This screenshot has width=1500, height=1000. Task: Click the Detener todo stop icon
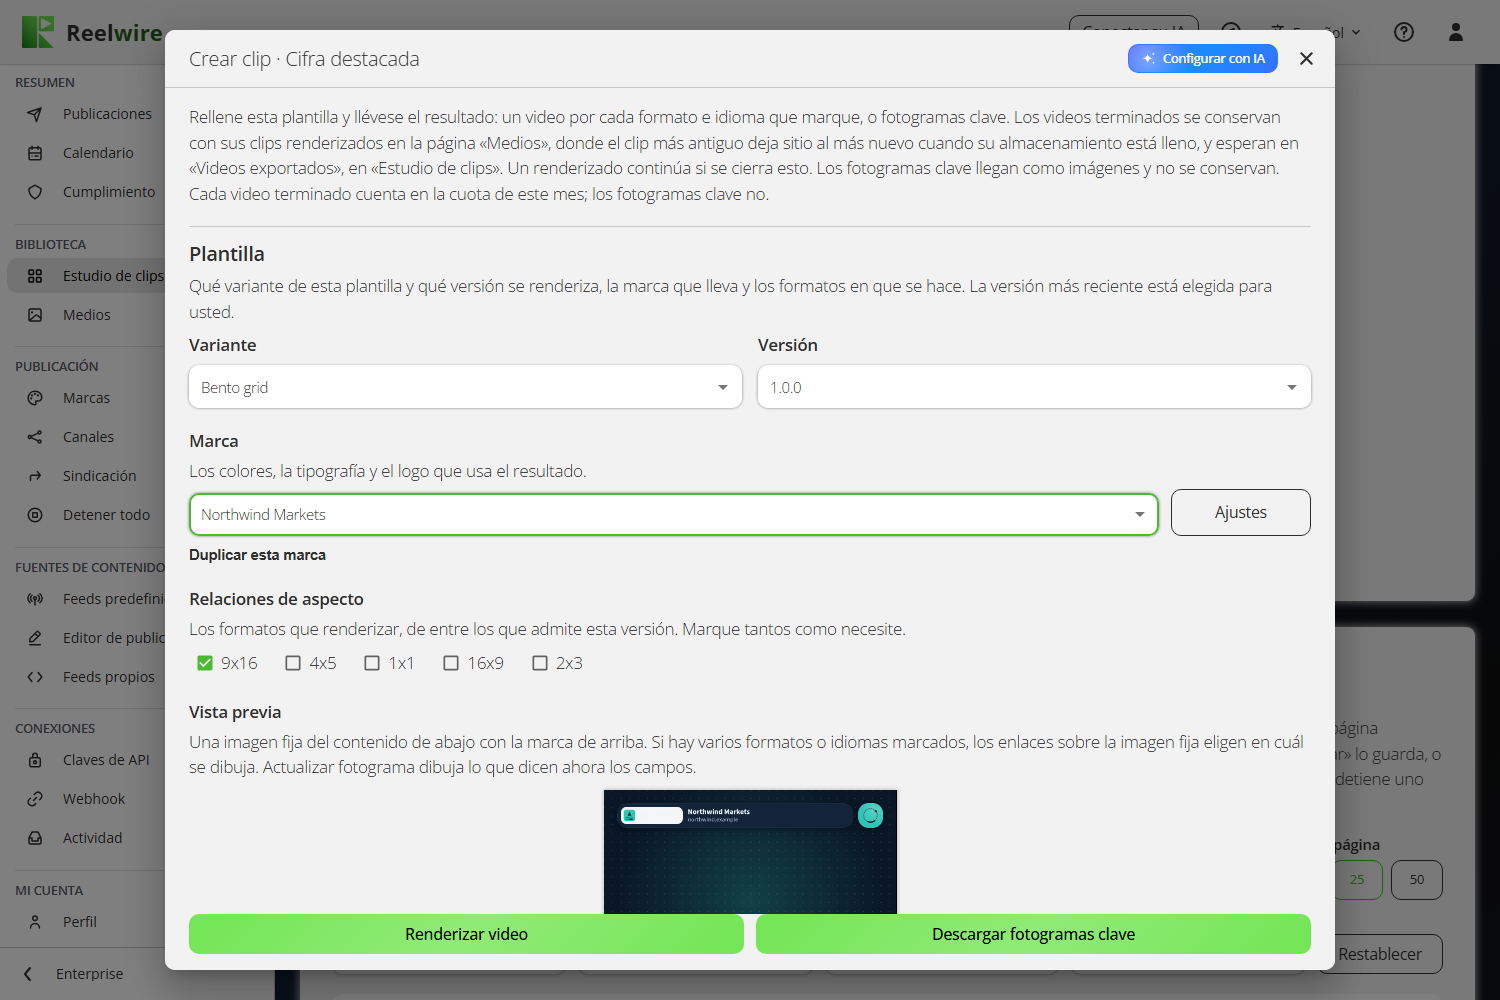click(35, 515)
